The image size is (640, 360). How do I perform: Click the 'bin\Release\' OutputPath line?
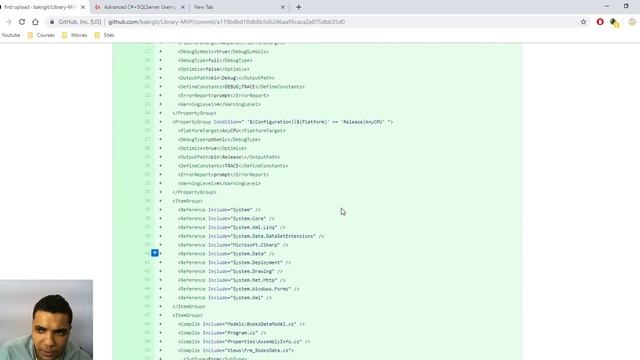pos(229,157)
